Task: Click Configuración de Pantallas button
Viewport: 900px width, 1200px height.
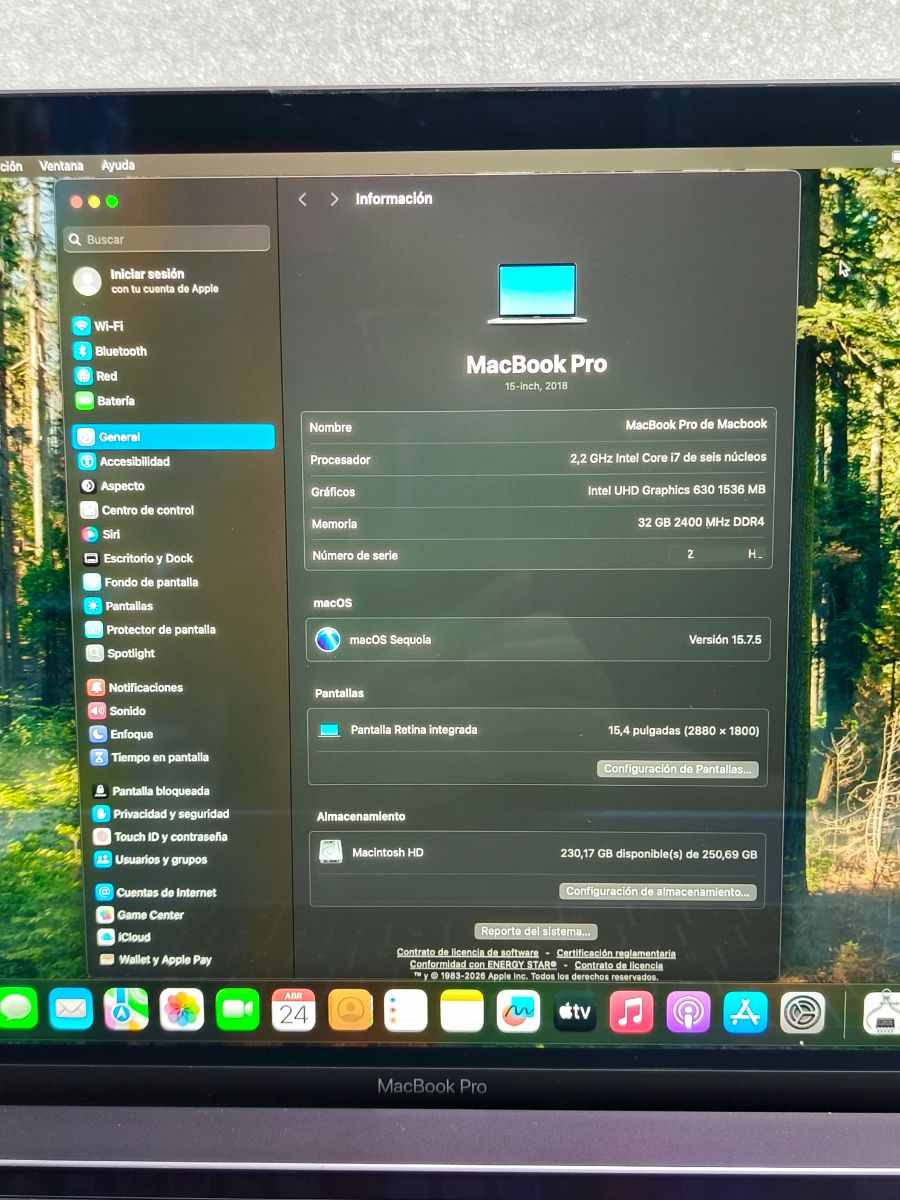Action: [x=678, y=769]
